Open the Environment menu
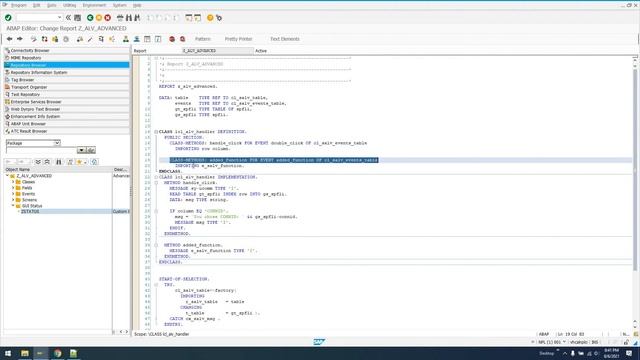 94,5
